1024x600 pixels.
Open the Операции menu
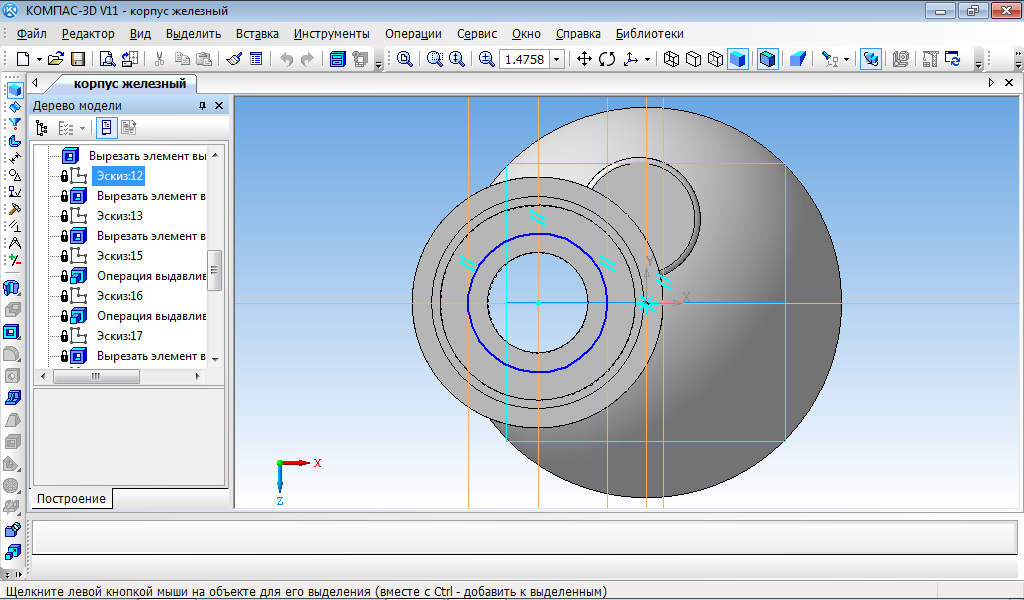(x=413, y=33)
